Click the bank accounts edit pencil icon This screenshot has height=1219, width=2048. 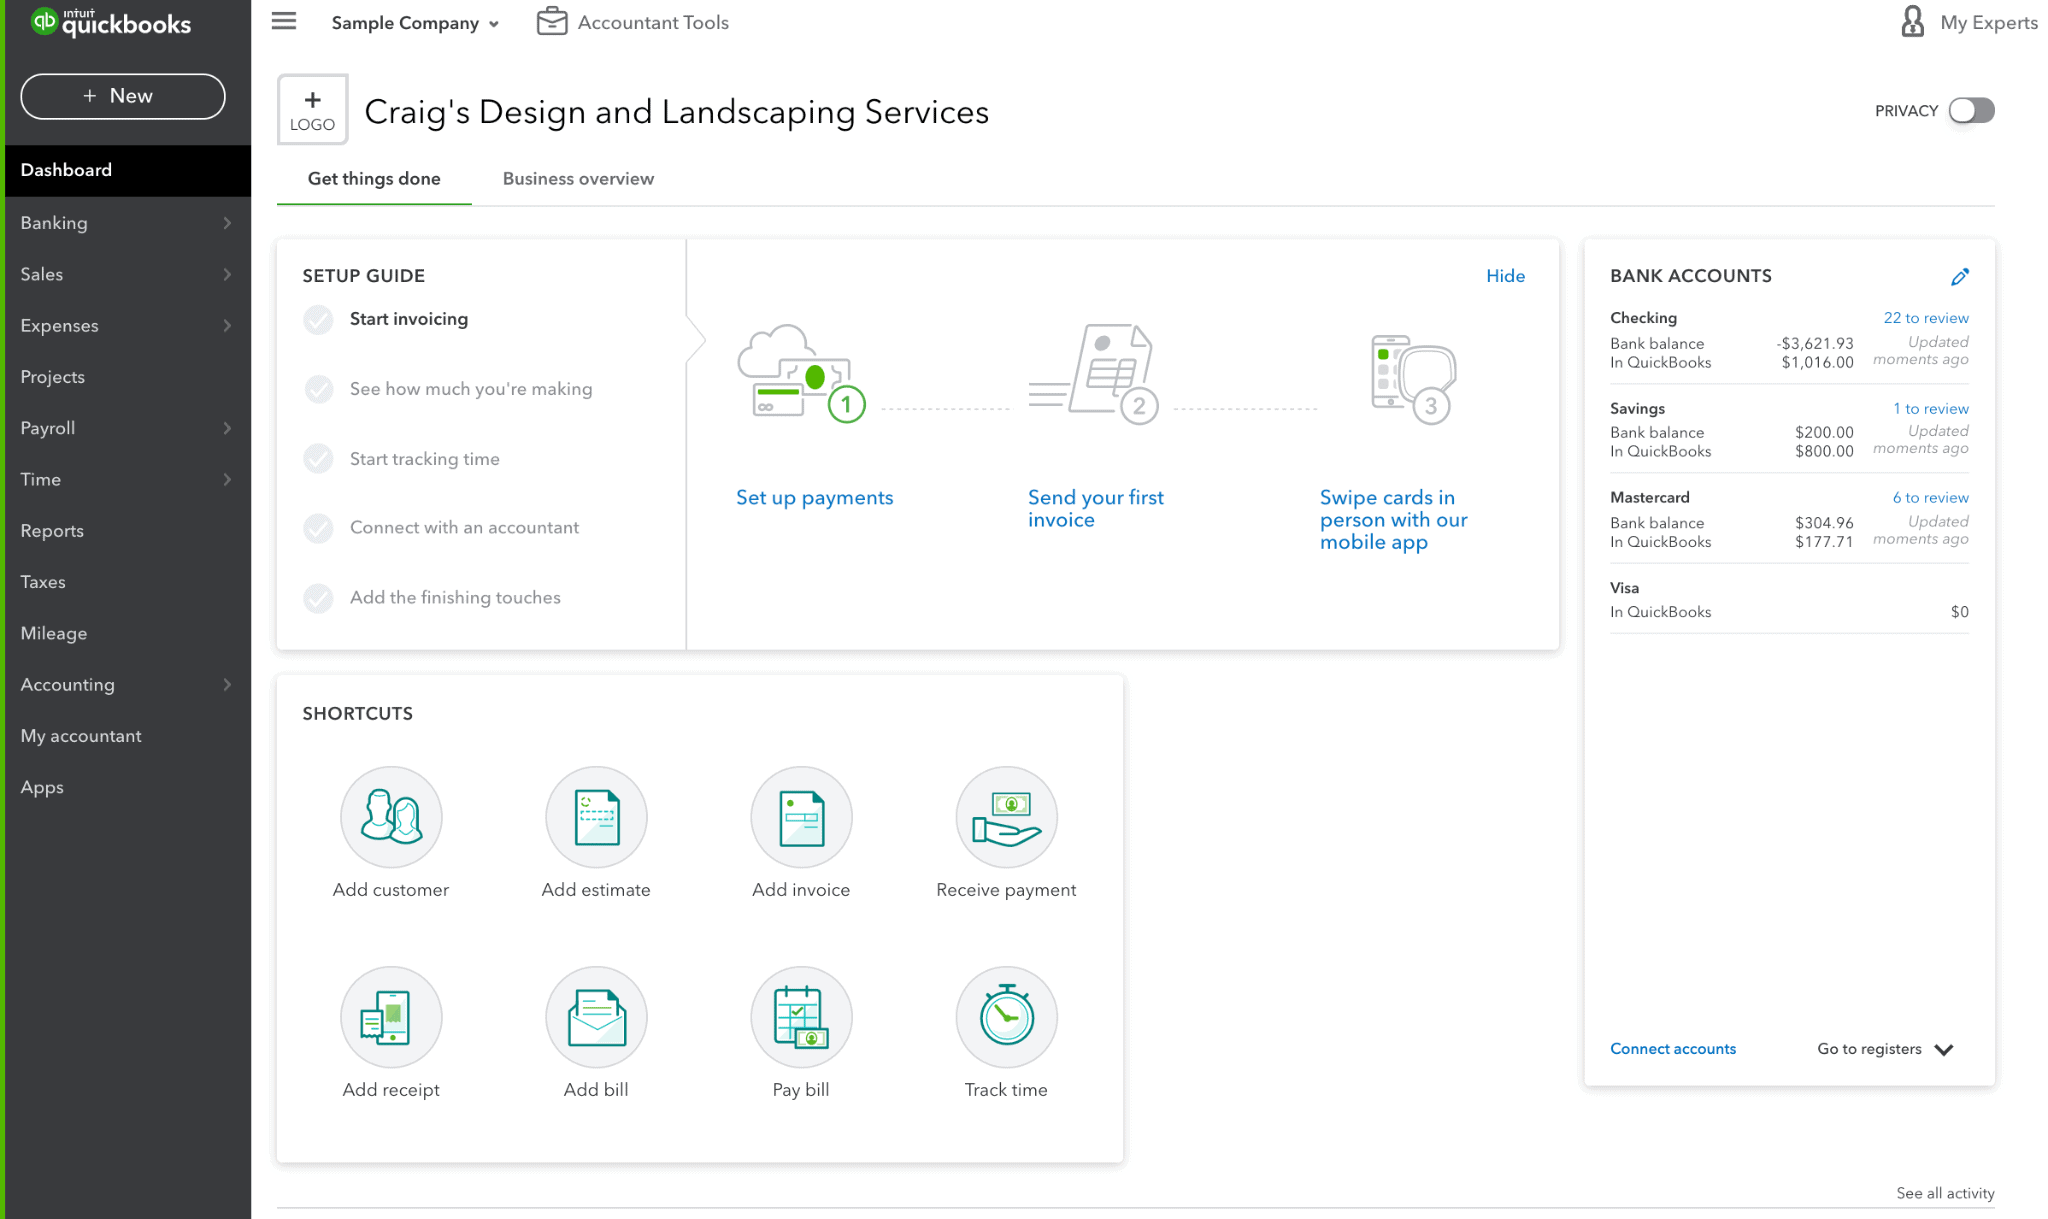[1959, 276]
